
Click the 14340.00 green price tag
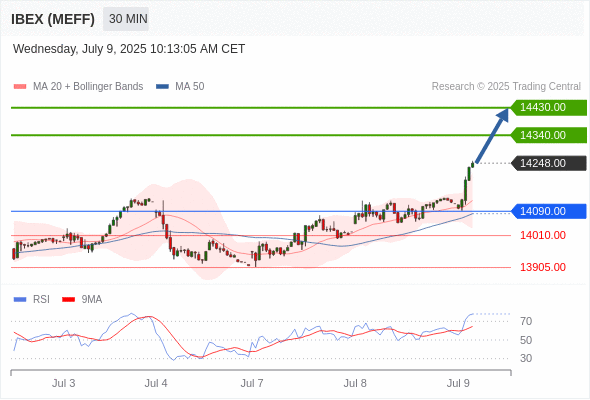[549, 135]
